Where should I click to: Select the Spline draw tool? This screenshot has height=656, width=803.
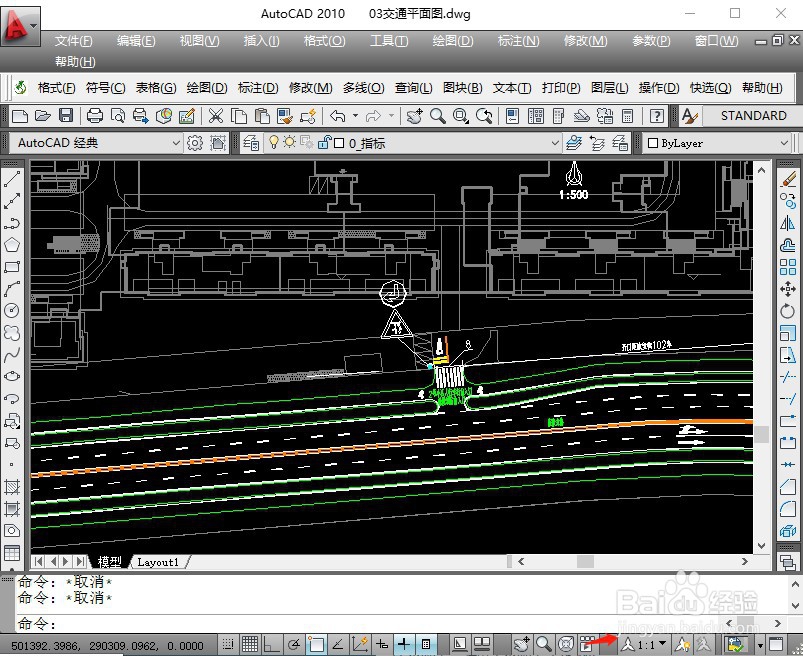tap(12, 355)
